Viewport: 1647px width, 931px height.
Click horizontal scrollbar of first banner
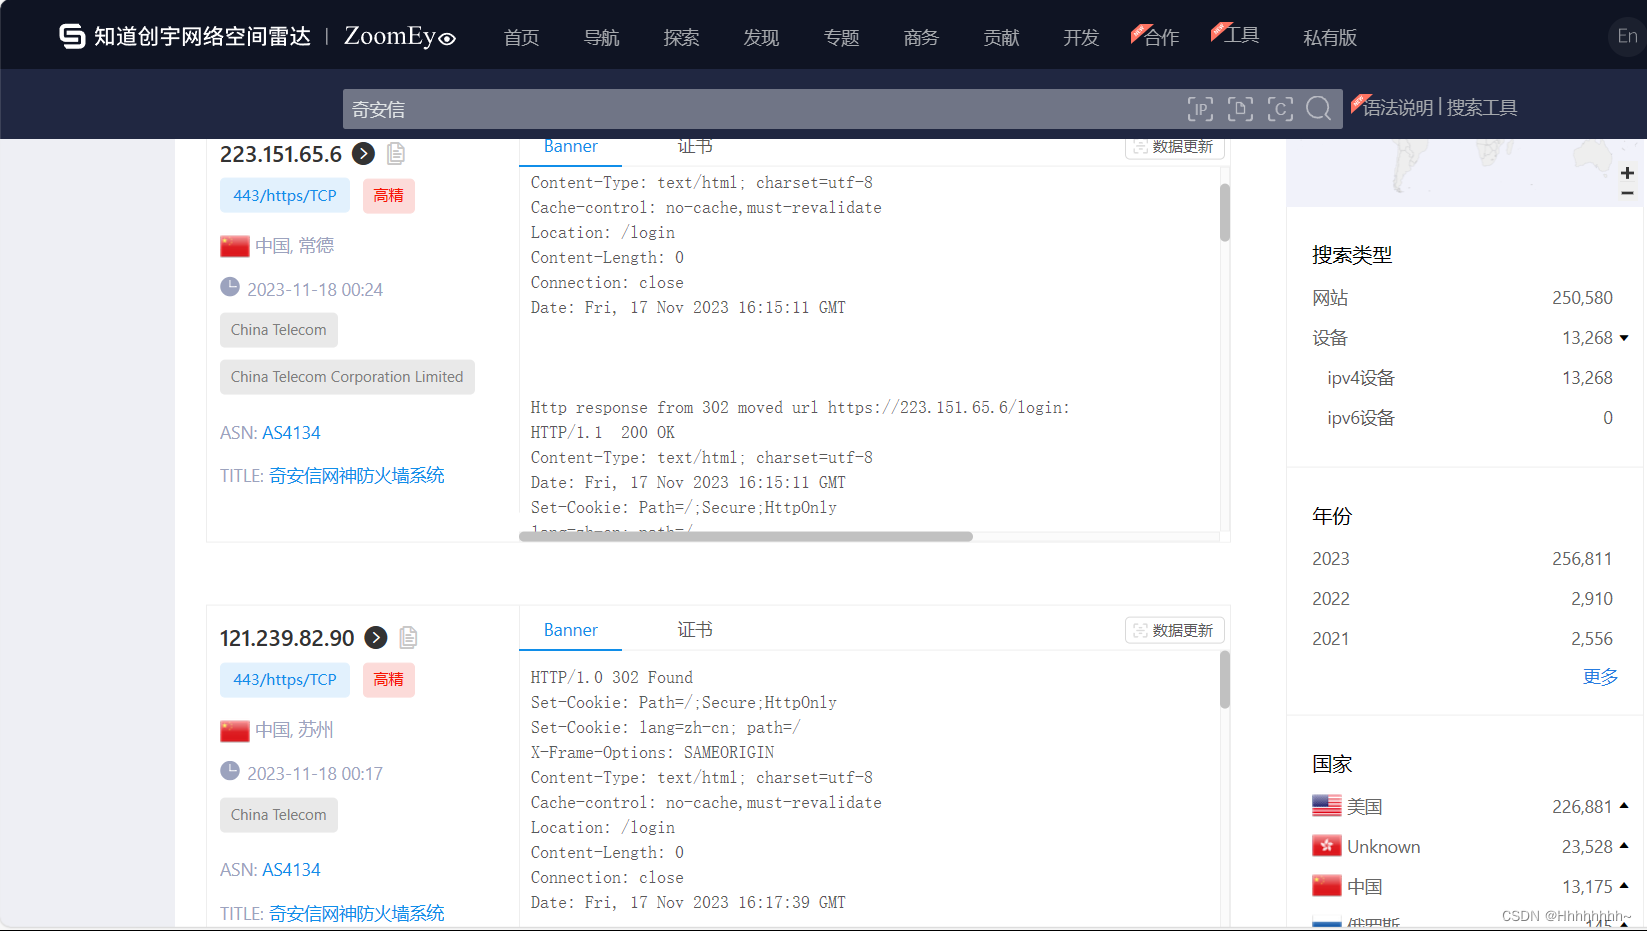click(746, 537)
